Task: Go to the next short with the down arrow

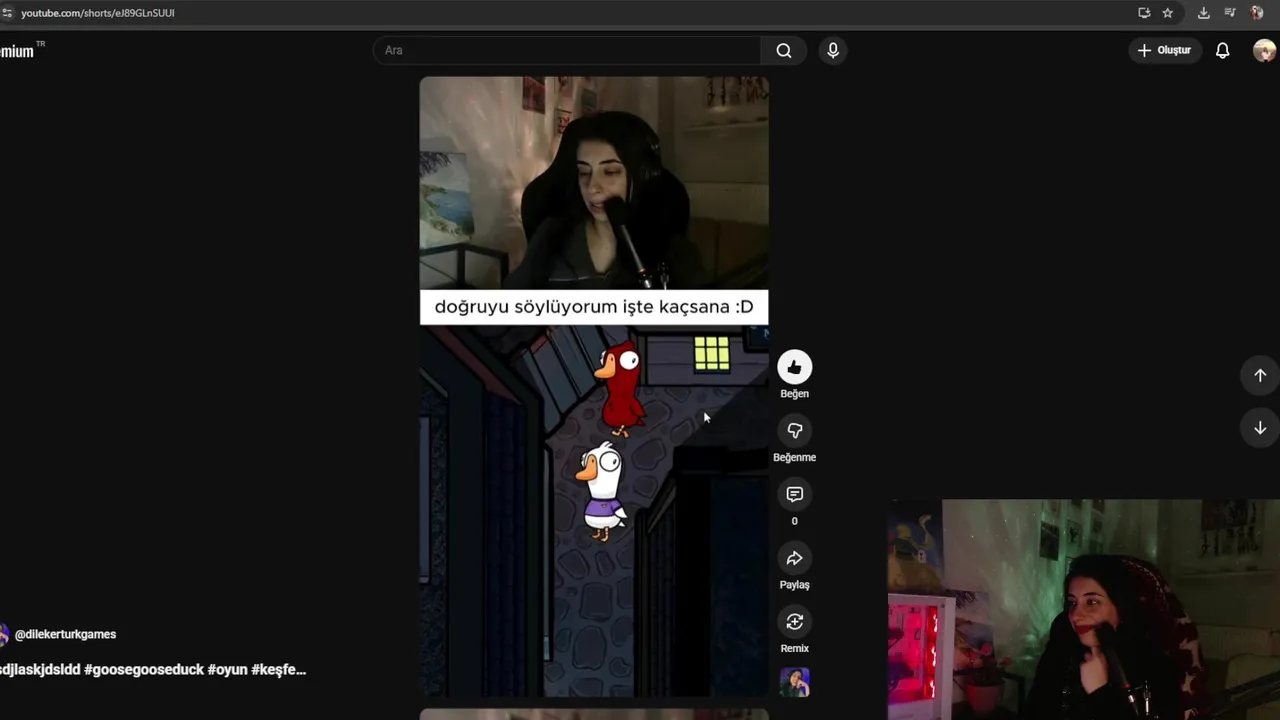Action: (x=1260, y=428)
